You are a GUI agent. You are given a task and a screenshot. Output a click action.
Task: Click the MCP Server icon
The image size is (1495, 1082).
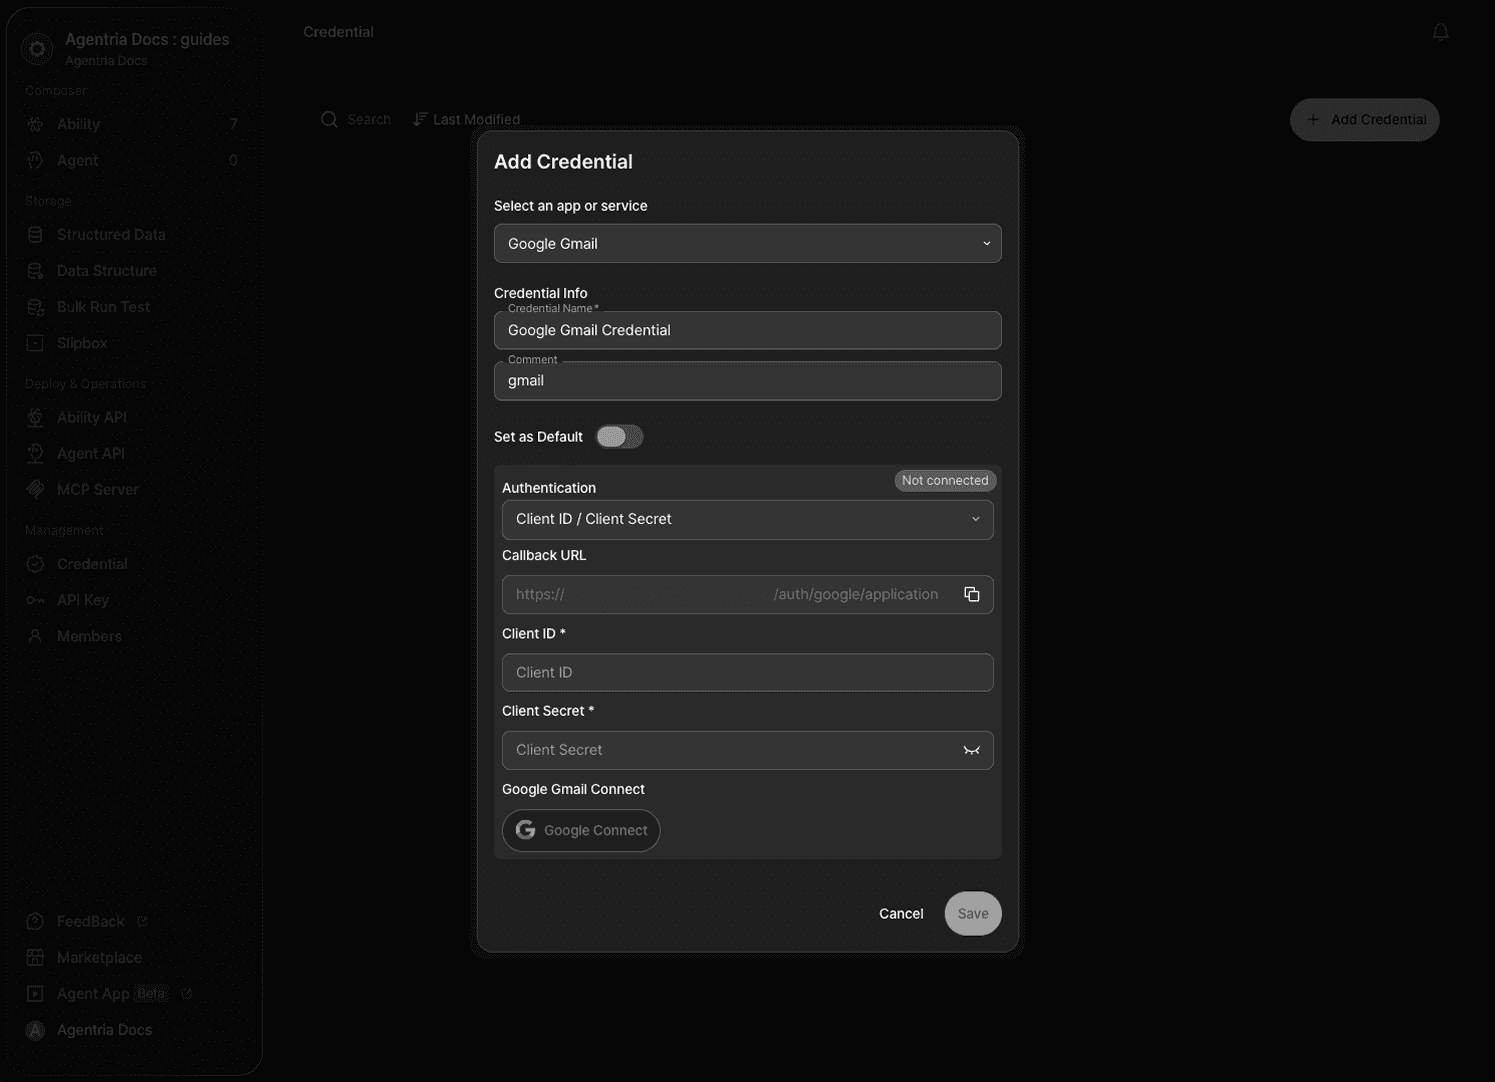click(x=35, y=489)
